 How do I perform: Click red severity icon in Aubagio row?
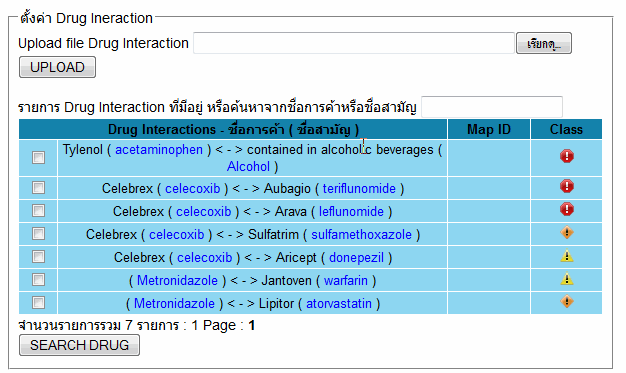pyautogui.click(x=567, y=186)
